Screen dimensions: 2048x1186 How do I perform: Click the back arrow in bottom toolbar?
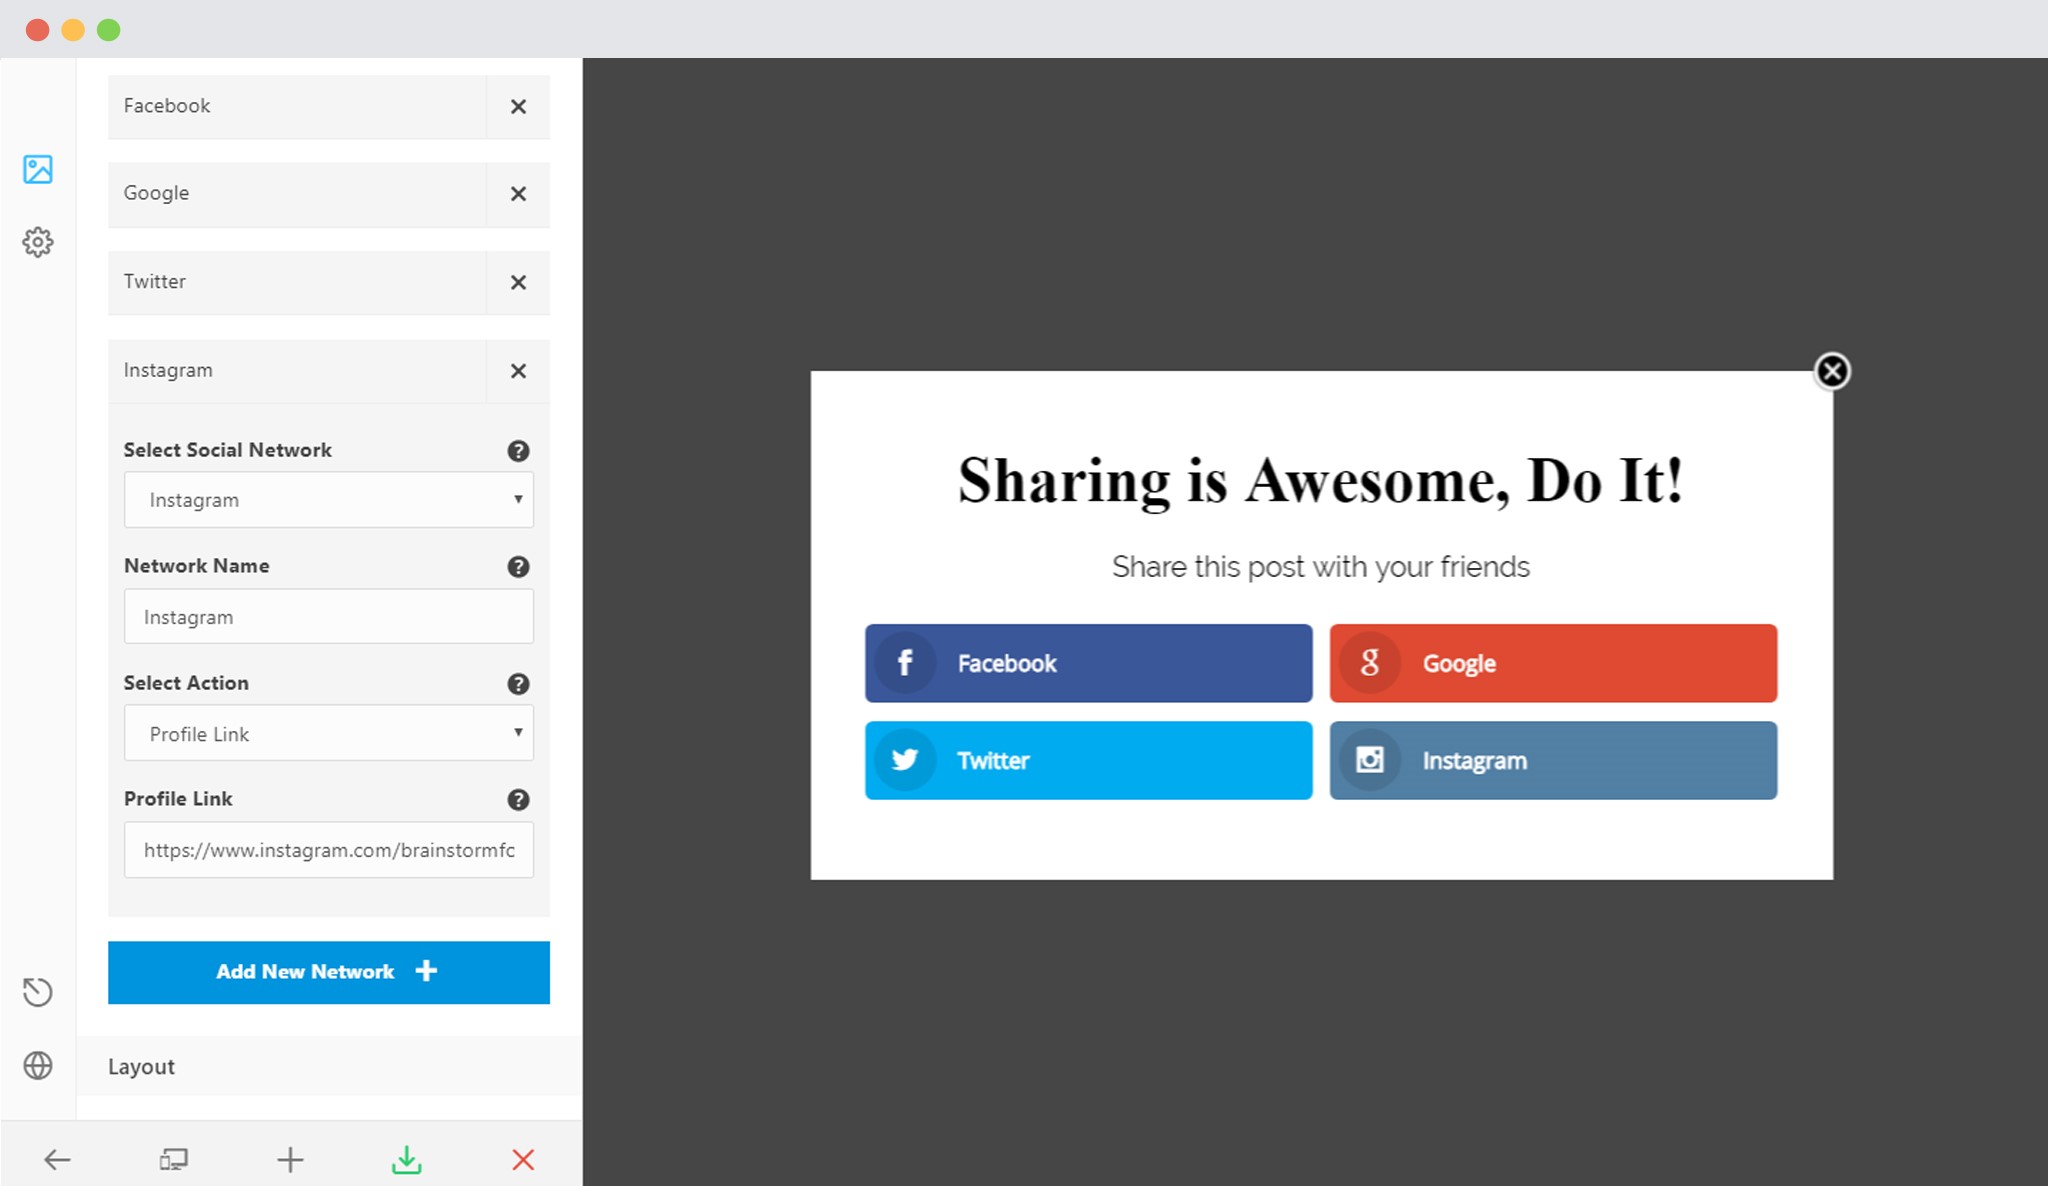[x=57, y=1160]
